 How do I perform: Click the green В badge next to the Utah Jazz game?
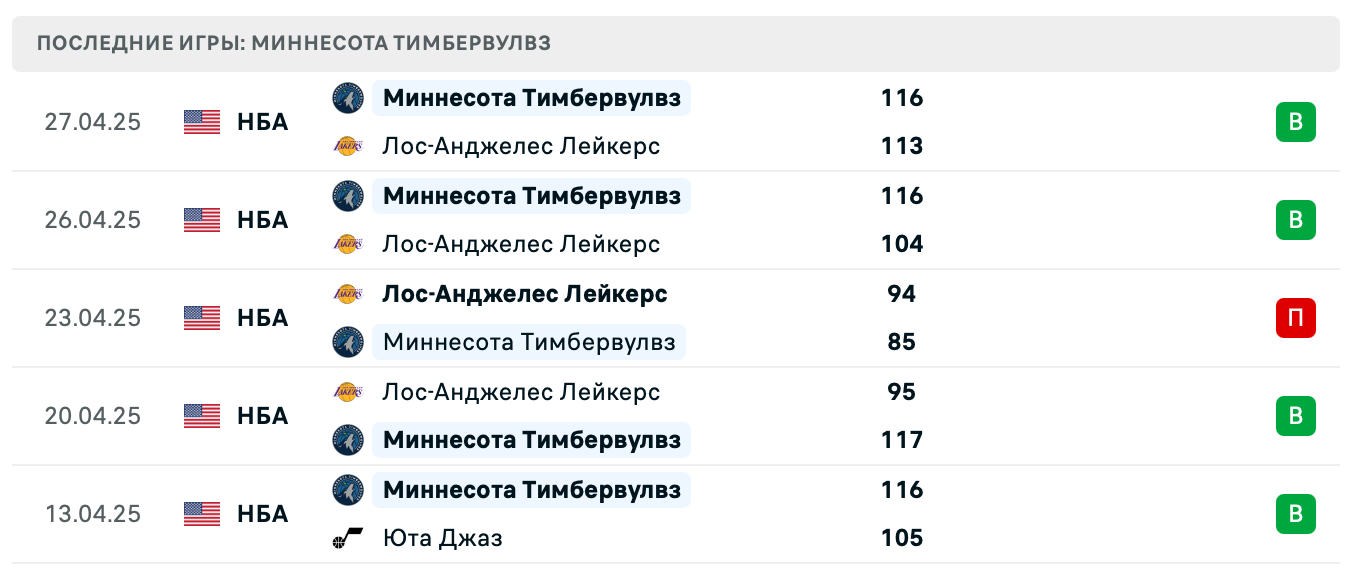(1296, 514)
